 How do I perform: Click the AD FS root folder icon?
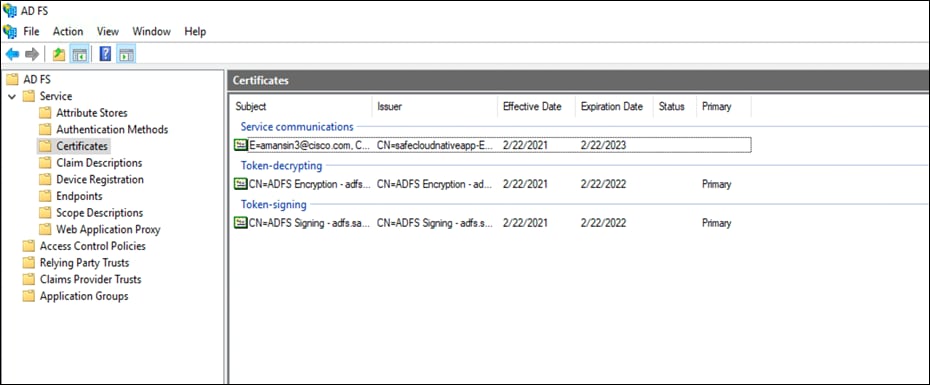12,79
